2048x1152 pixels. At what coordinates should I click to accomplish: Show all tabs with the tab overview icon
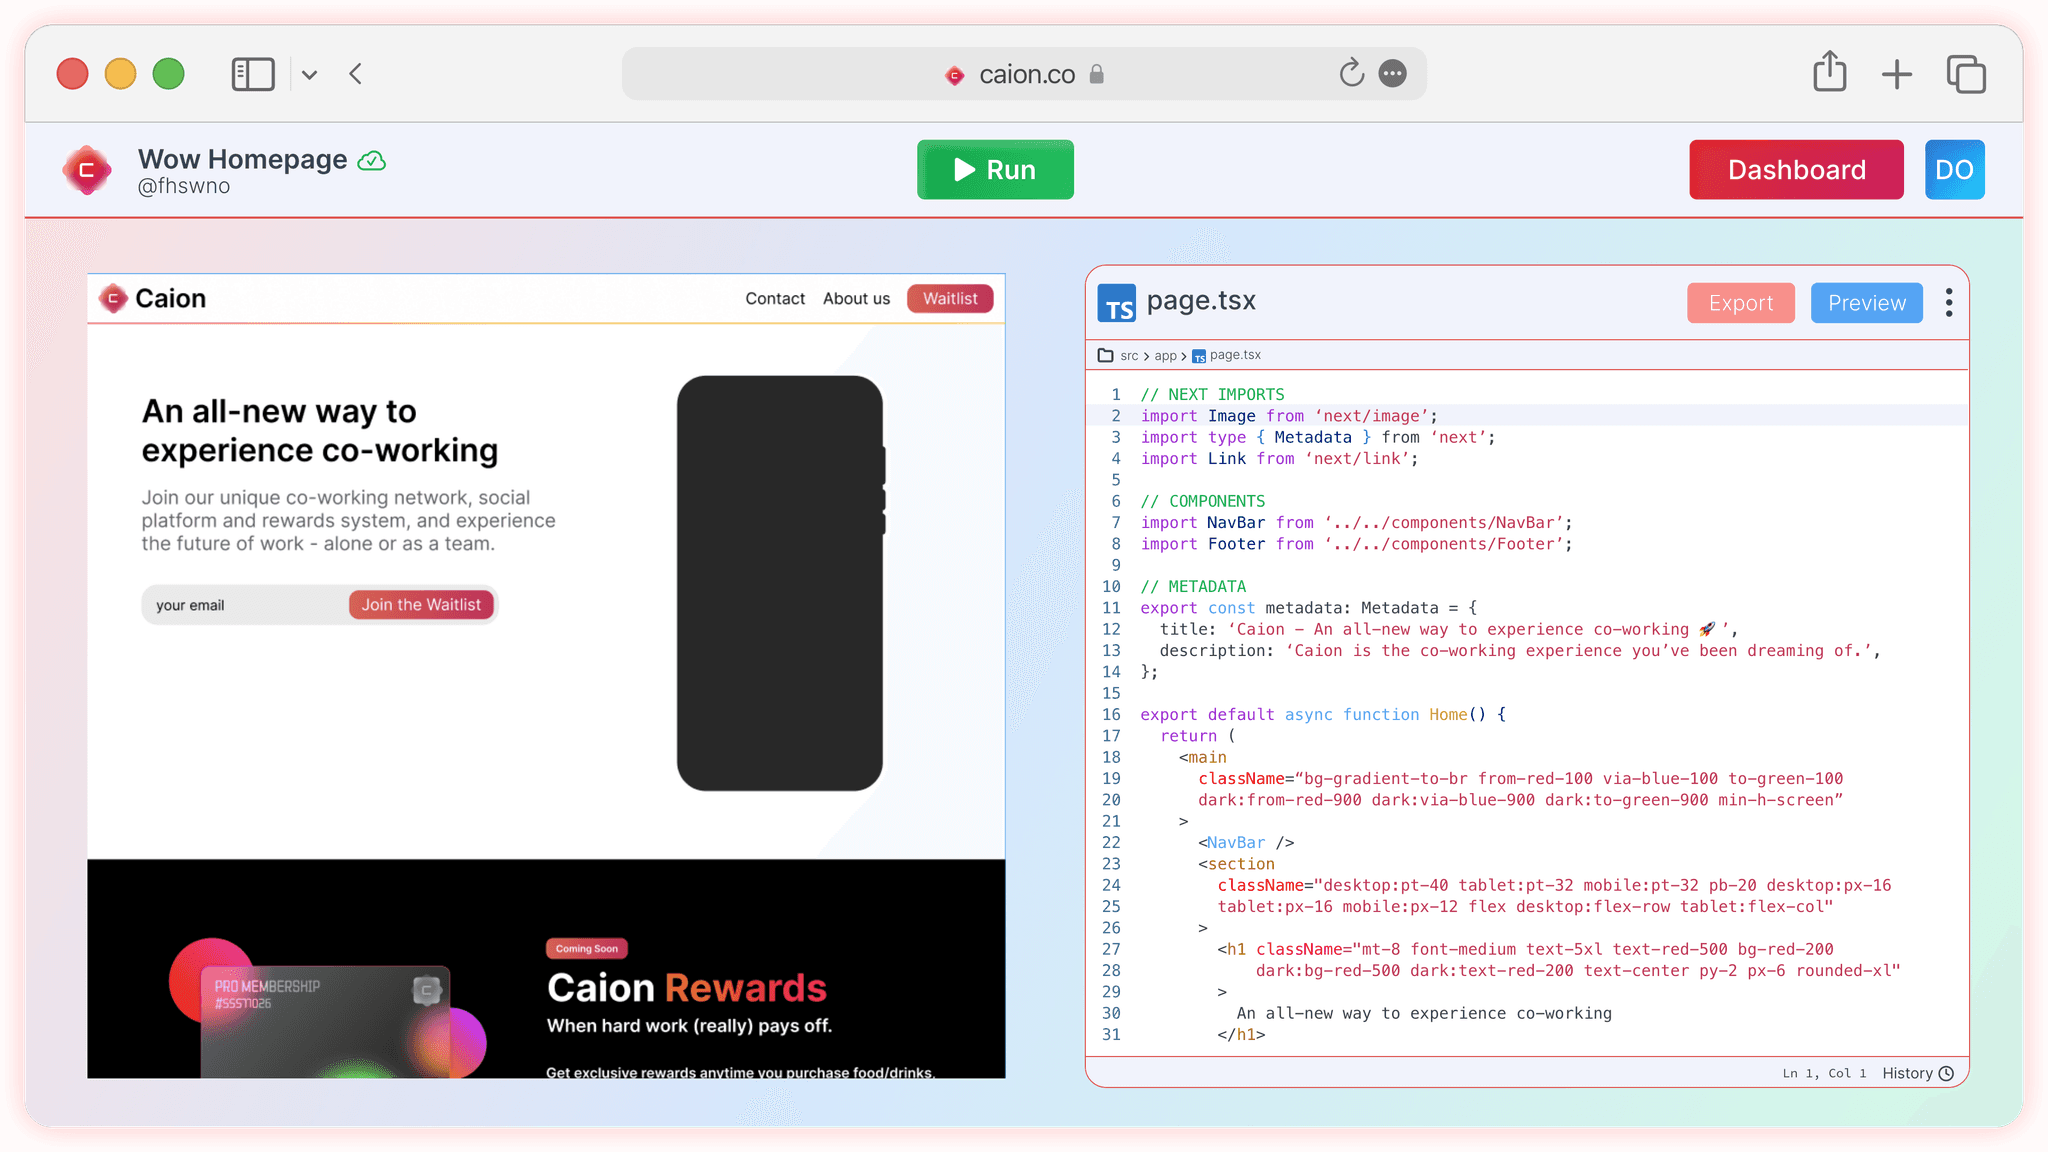pos(1964,73)
